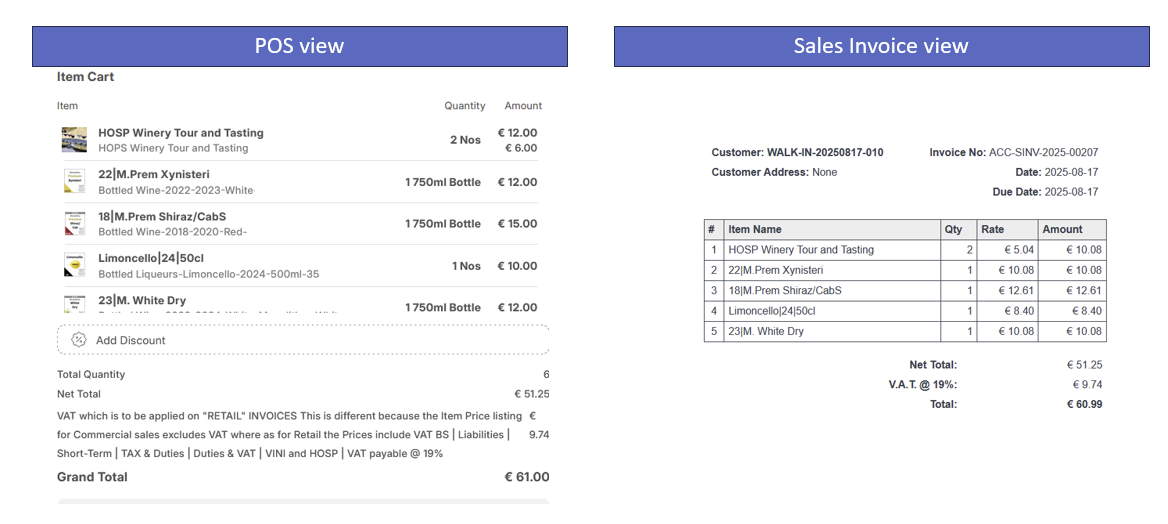Open the HOSP Winery Tour and Tasting cart item name
The image size is (1168, 524).
(x=181, y=133)
